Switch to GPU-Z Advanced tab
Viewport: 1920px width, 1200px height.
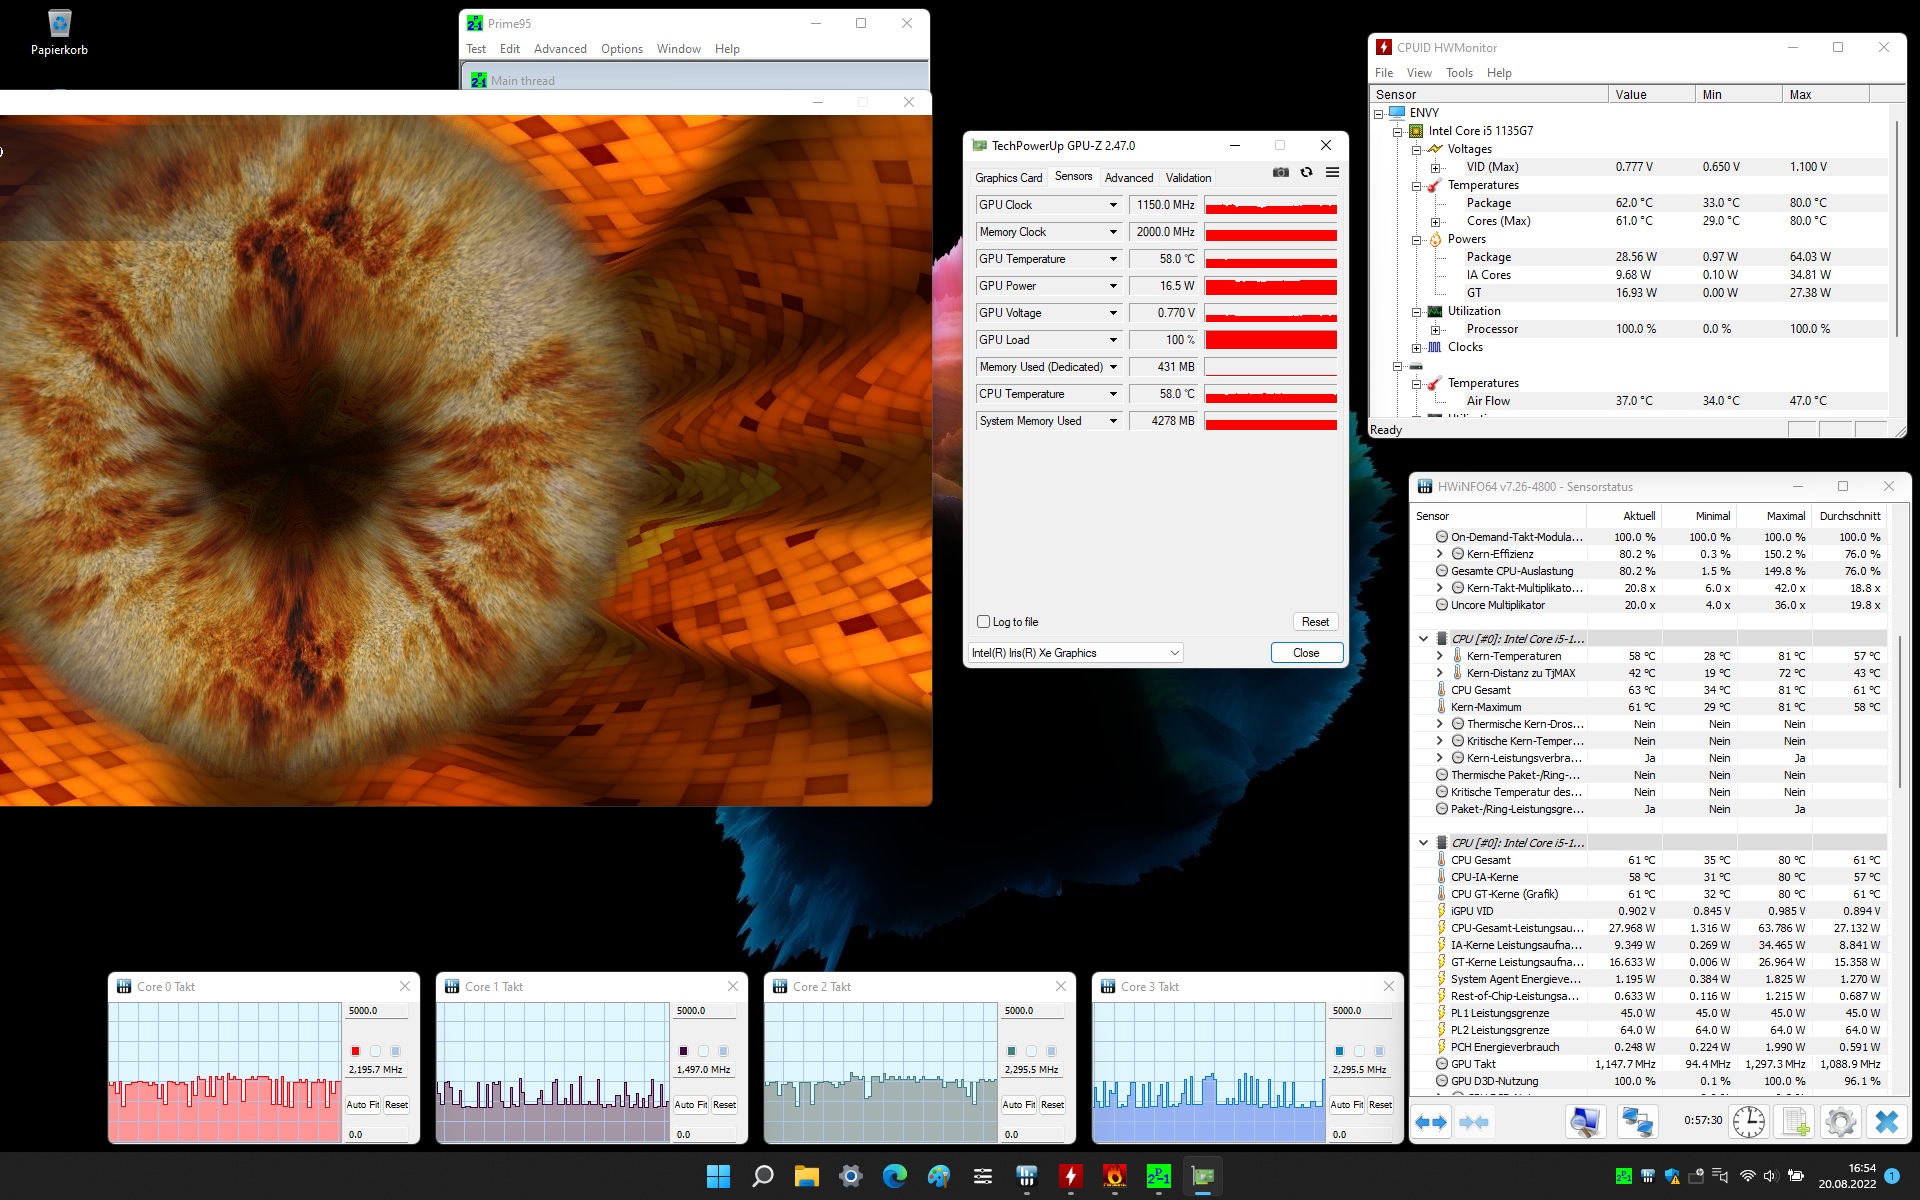(x=1128, y=177)
